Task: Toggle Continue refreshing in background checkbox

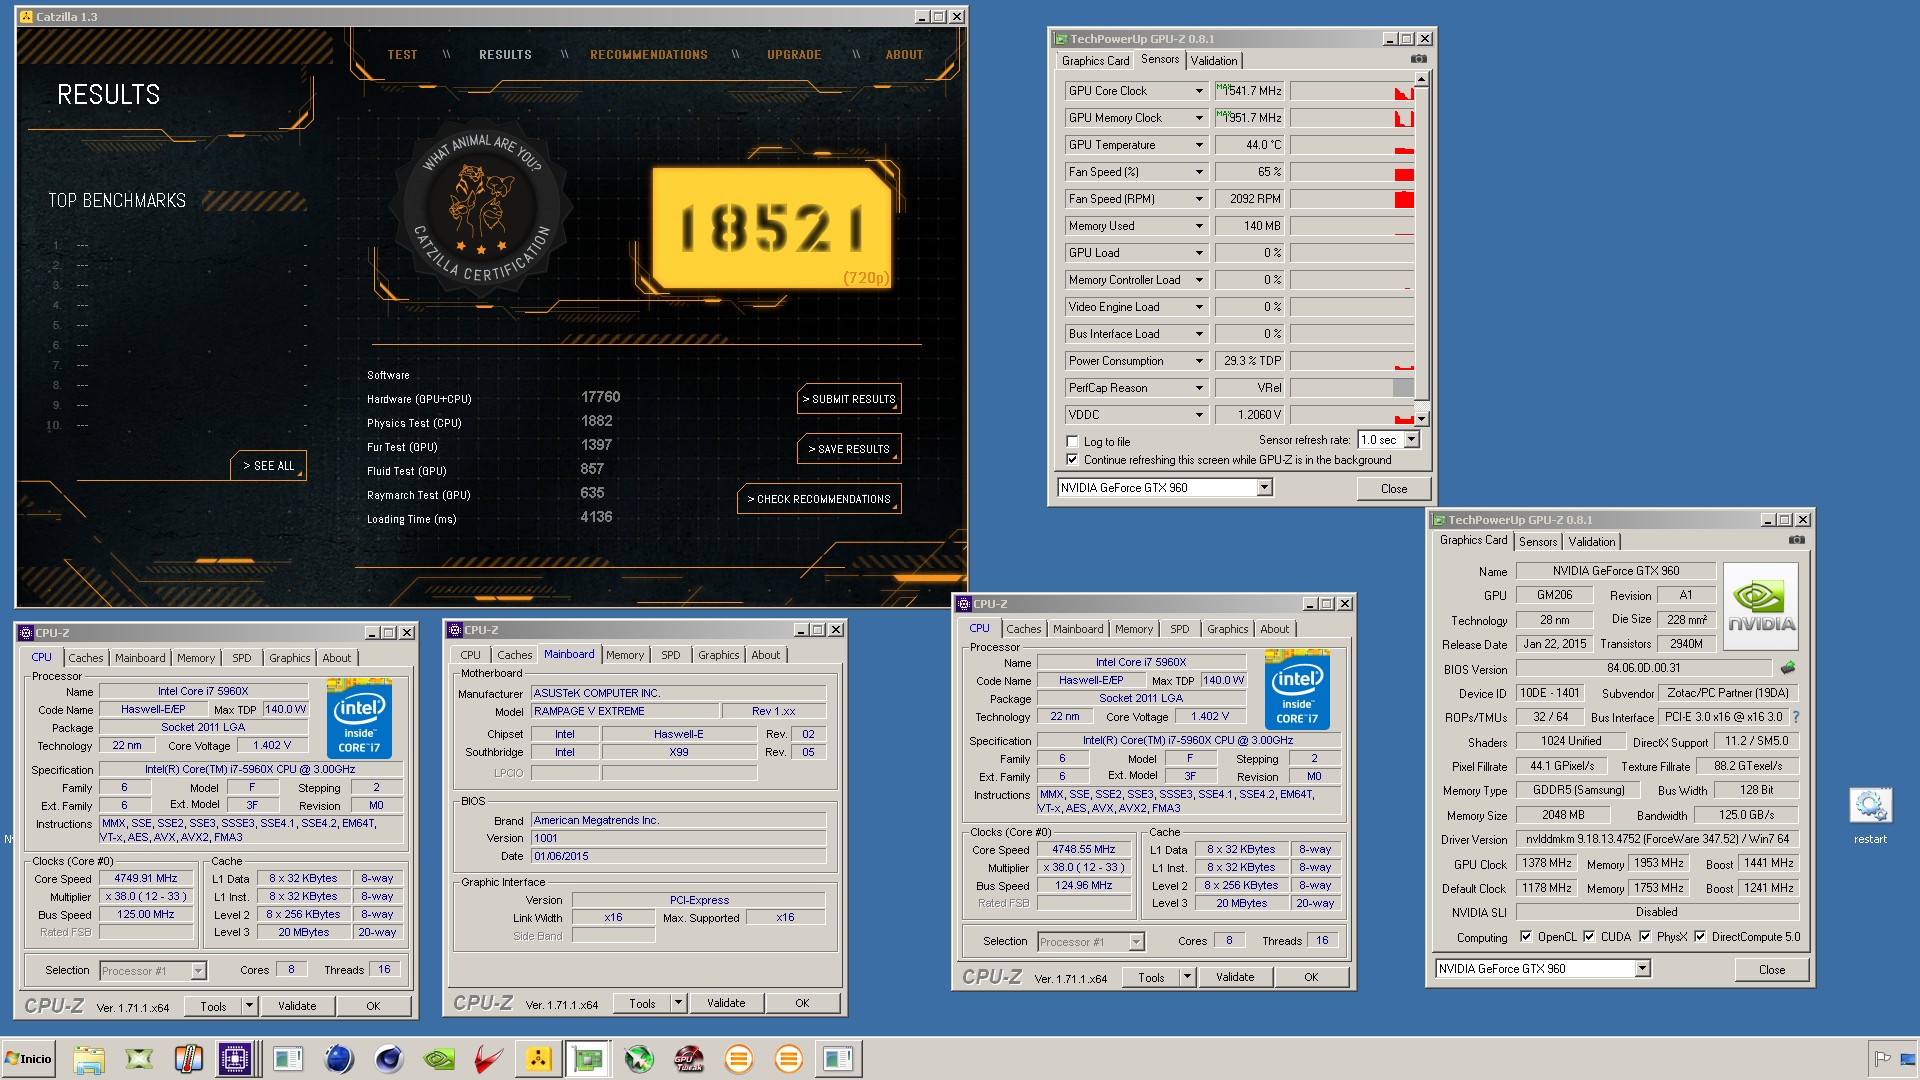Action: click(x=1072, y=460)
